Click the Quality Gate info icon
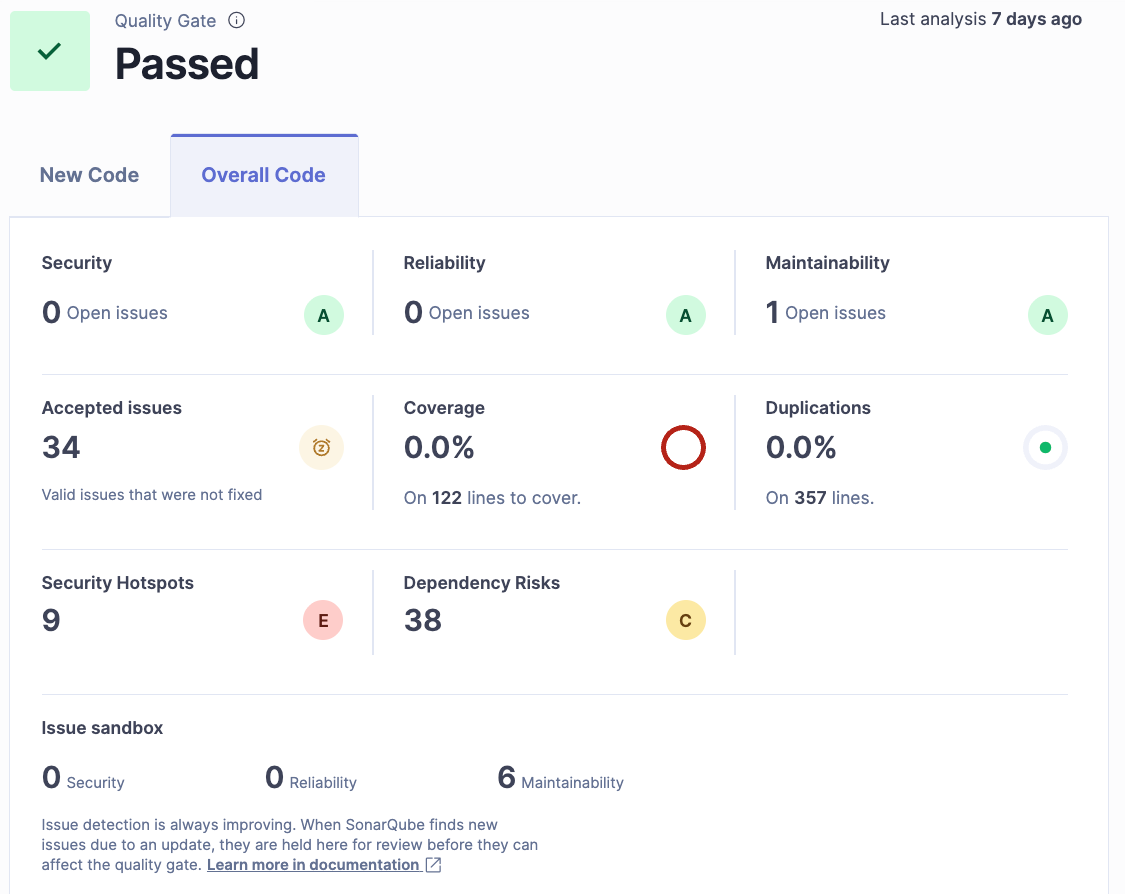Screen dimensions: 1125x894 236,20
